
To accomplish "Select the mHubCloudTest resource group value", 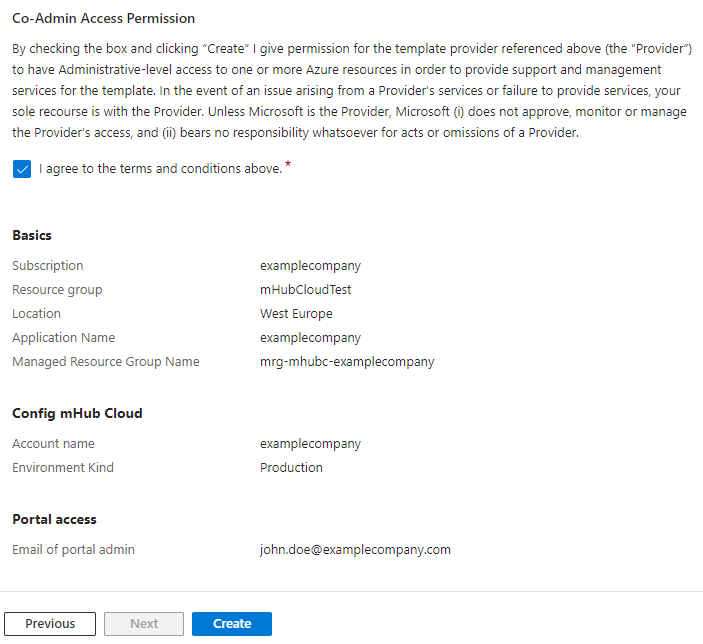I will (305, 290).
